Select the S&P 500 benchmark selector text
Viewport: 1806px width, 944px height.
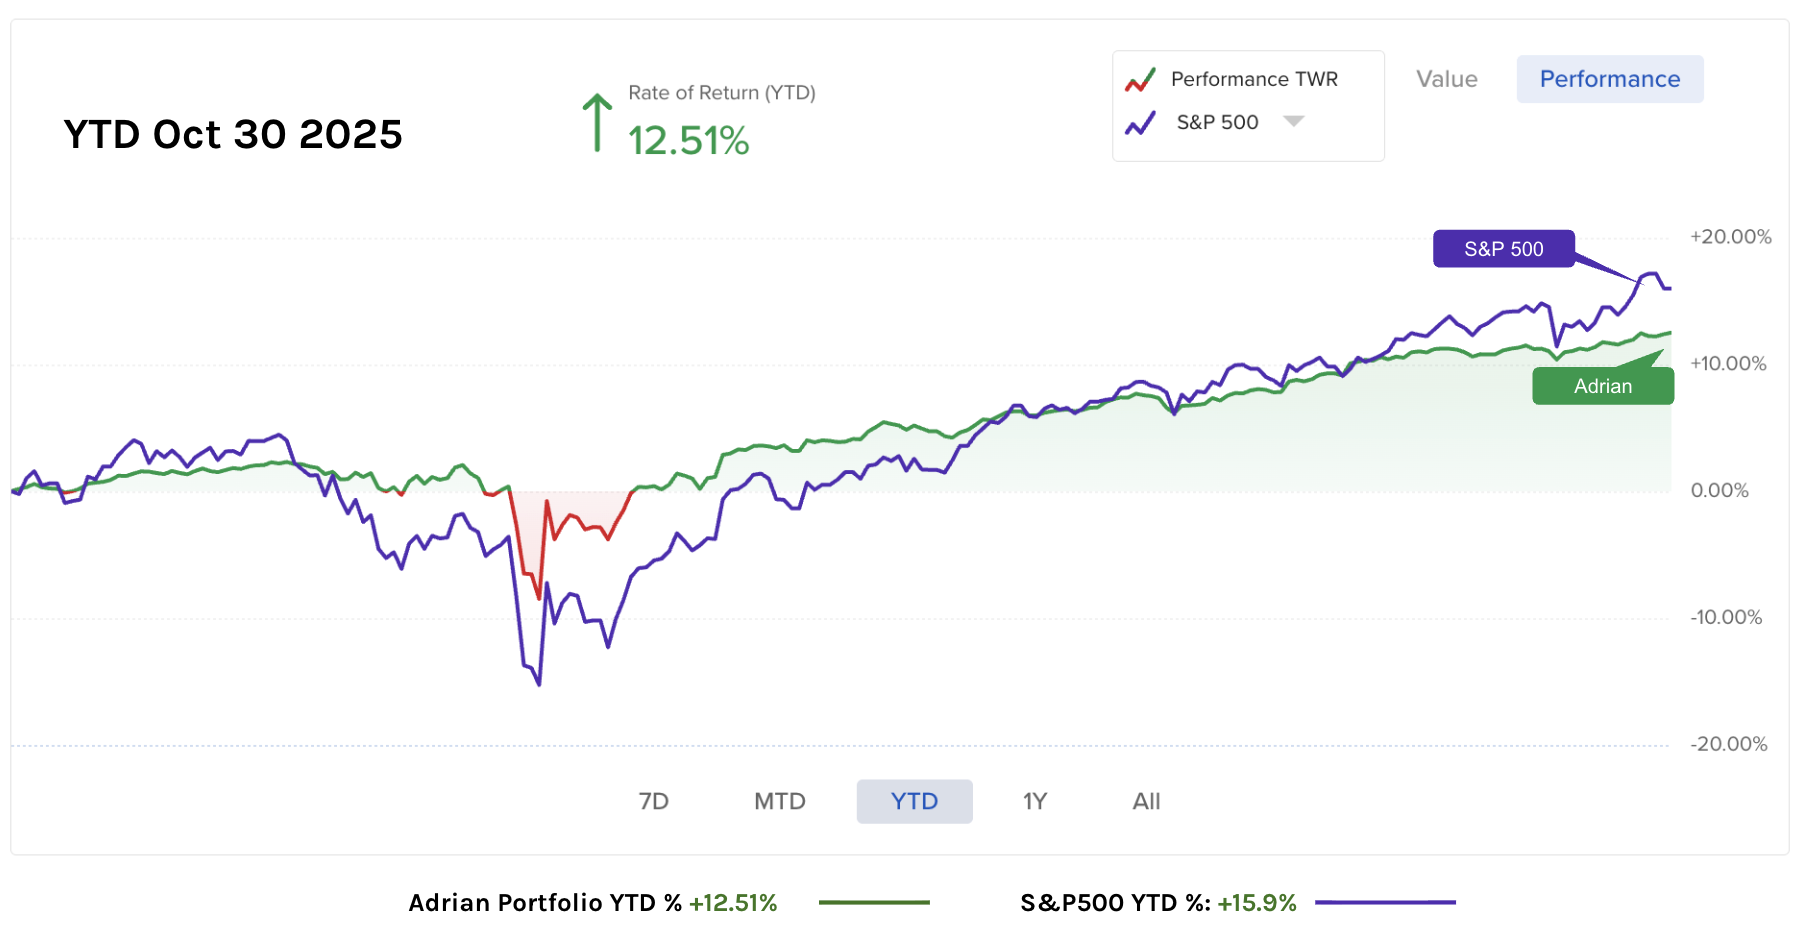[1217, 122]
